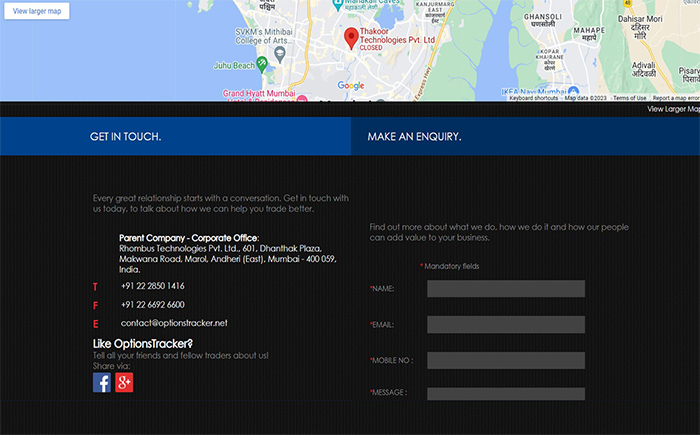The image size is (700, 435).
Task: Focus the MOBILE NO input field
Action: (x=506, y=360)
